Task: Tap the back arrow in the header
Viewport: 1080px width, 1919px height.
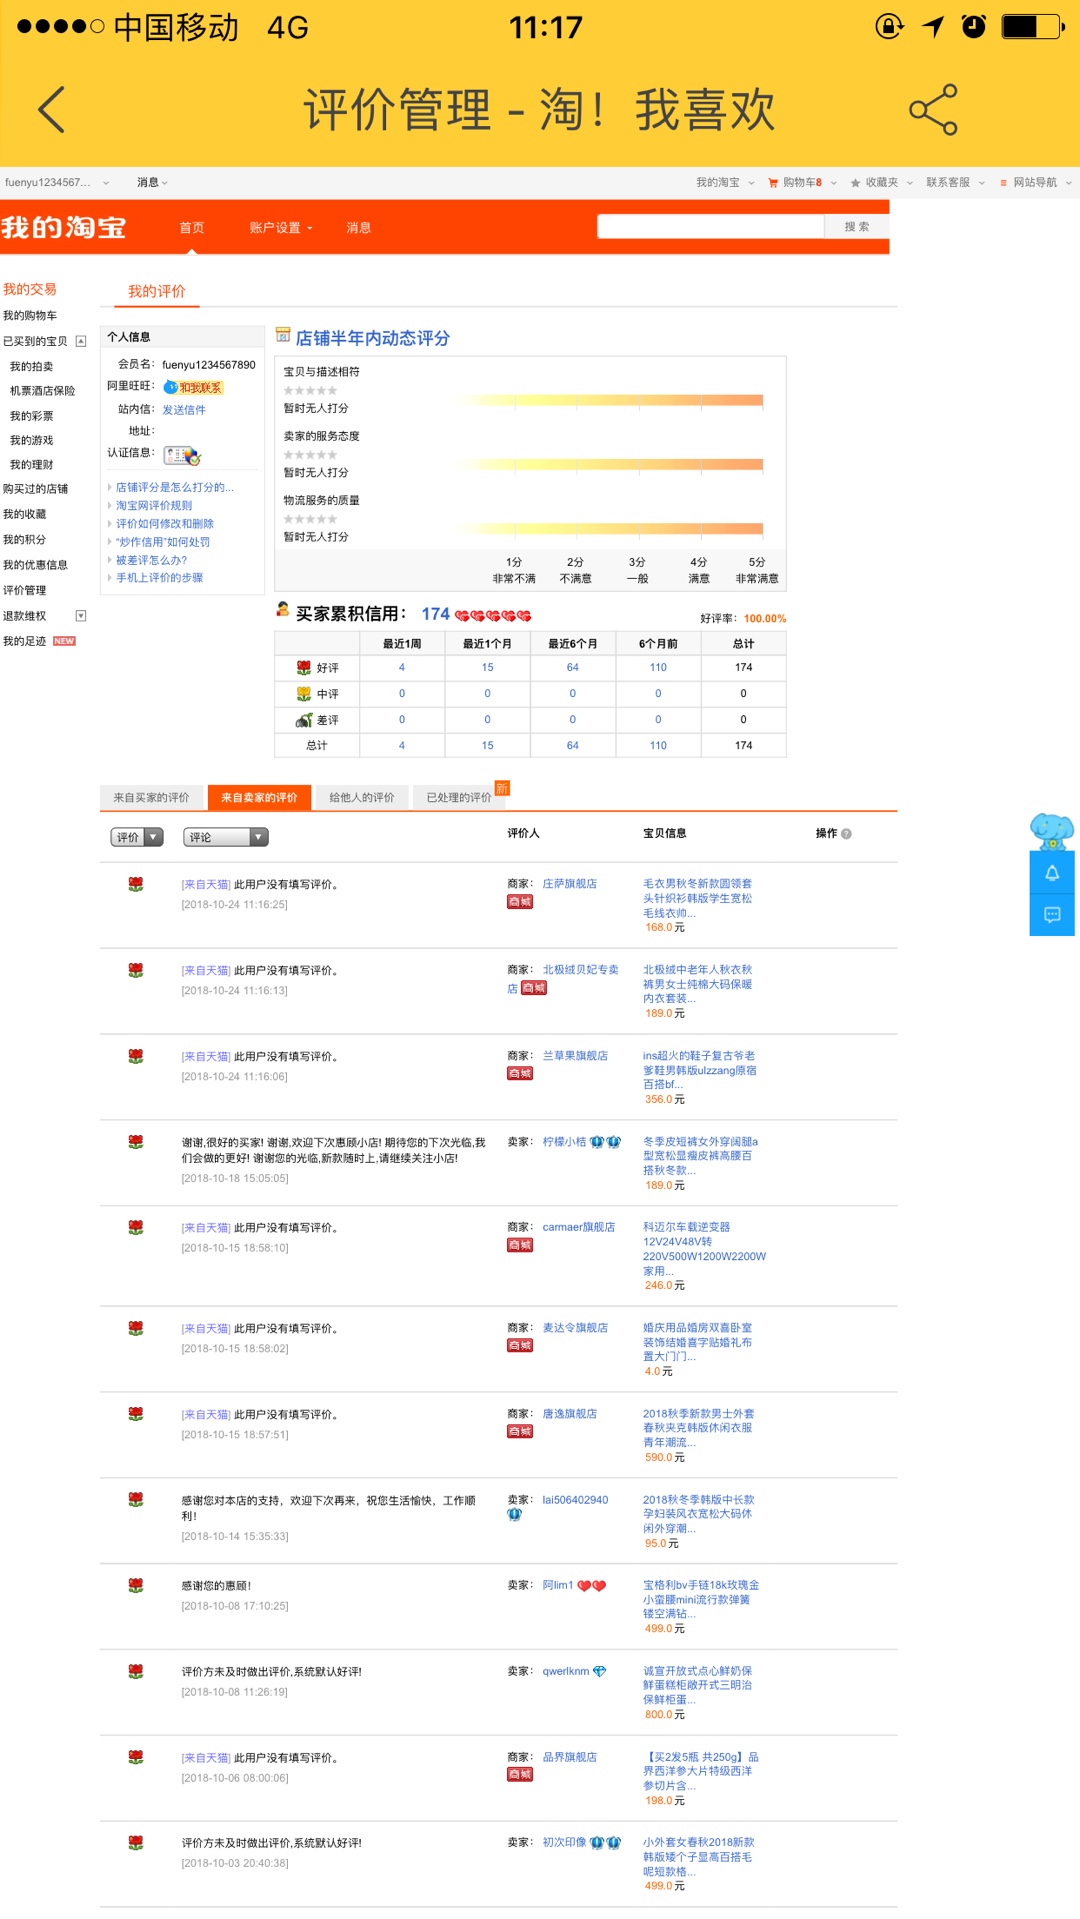Action: tap(52, 109)
